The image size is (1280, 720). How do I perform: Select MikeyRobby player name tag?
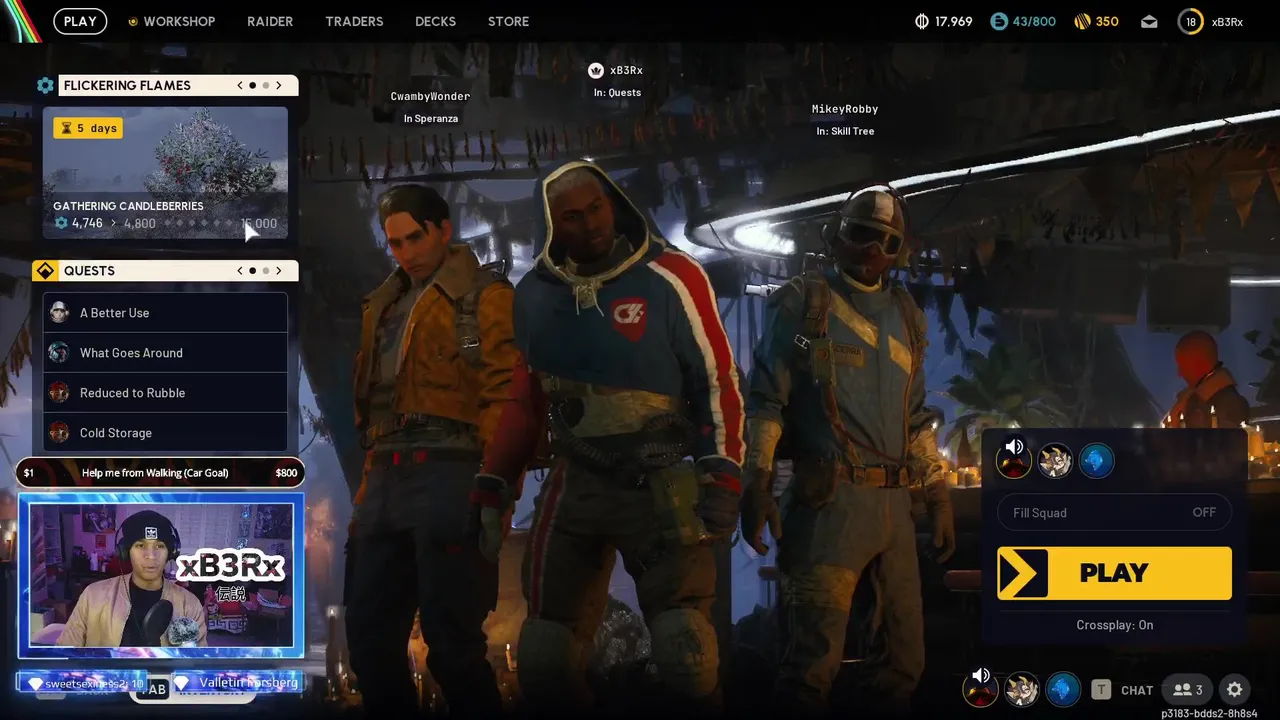(845, 109)
